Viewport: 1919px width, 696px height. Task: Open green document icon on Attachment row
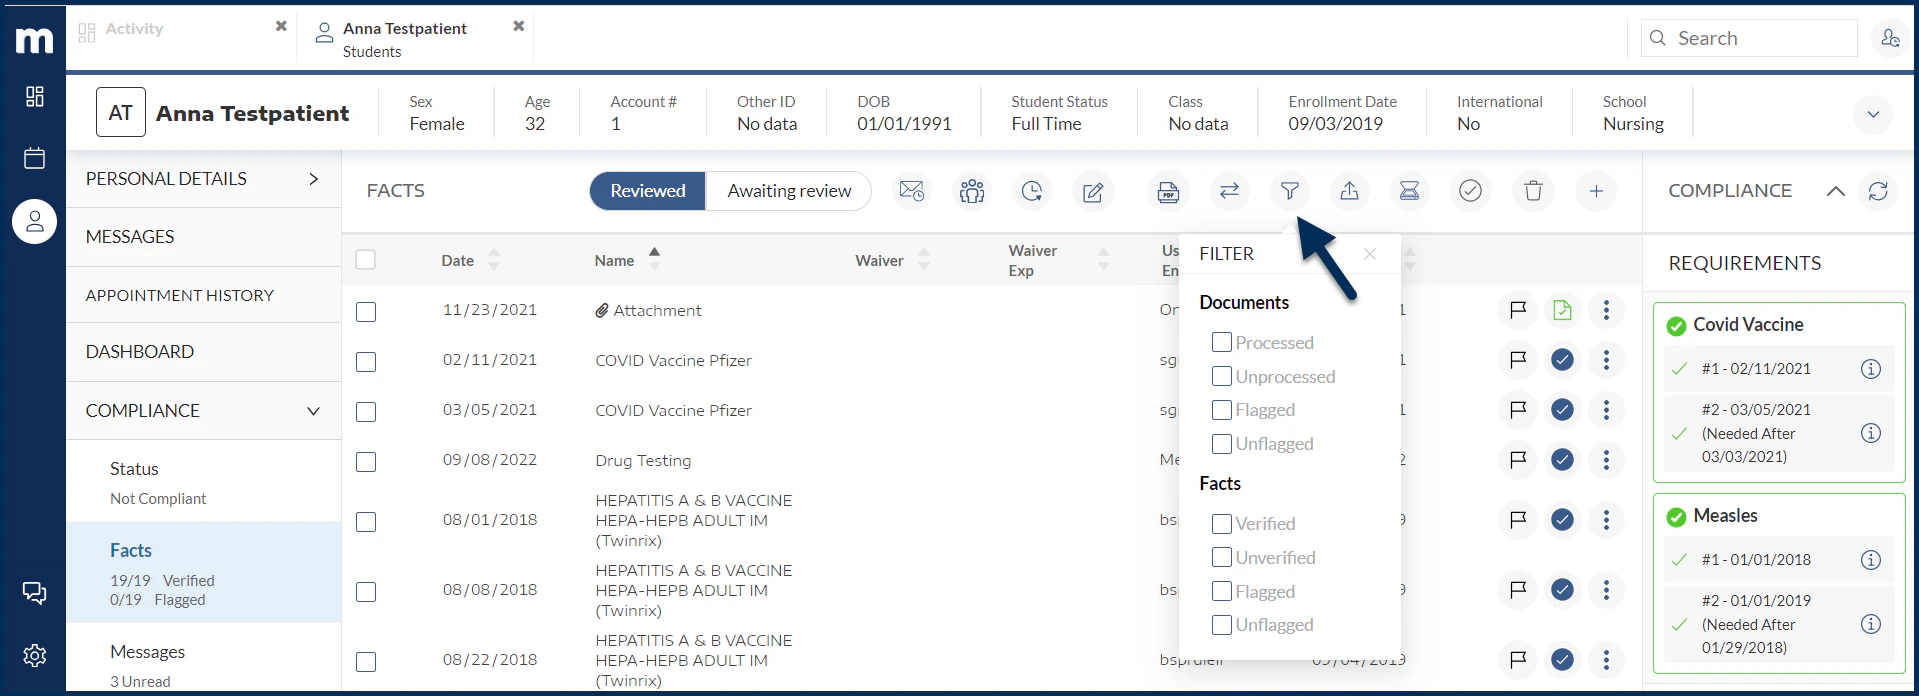pyautogui.click(x=1562, y=310)
